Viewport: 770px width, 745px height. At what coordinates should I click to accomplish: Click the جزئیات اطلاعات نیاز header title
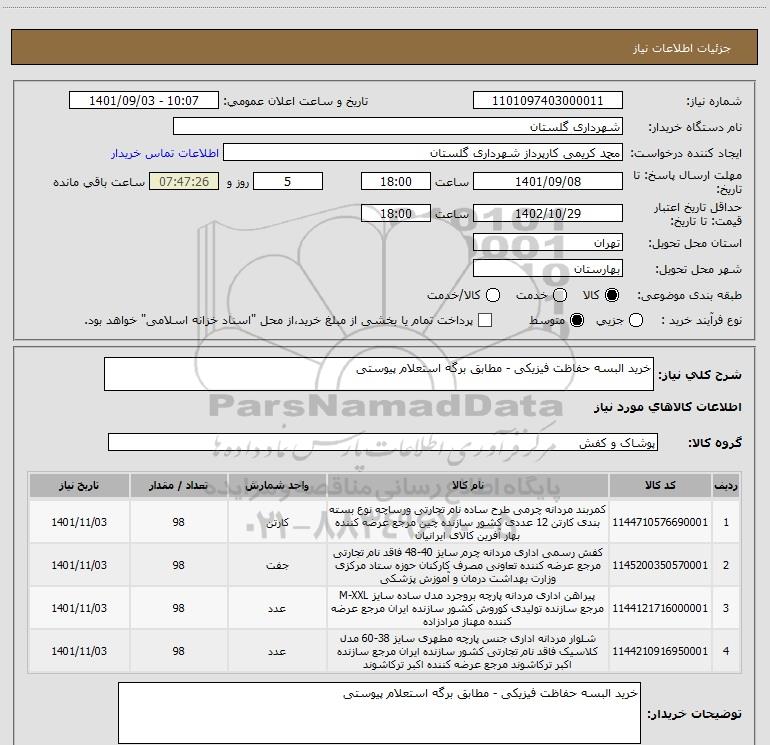[682, 48]
